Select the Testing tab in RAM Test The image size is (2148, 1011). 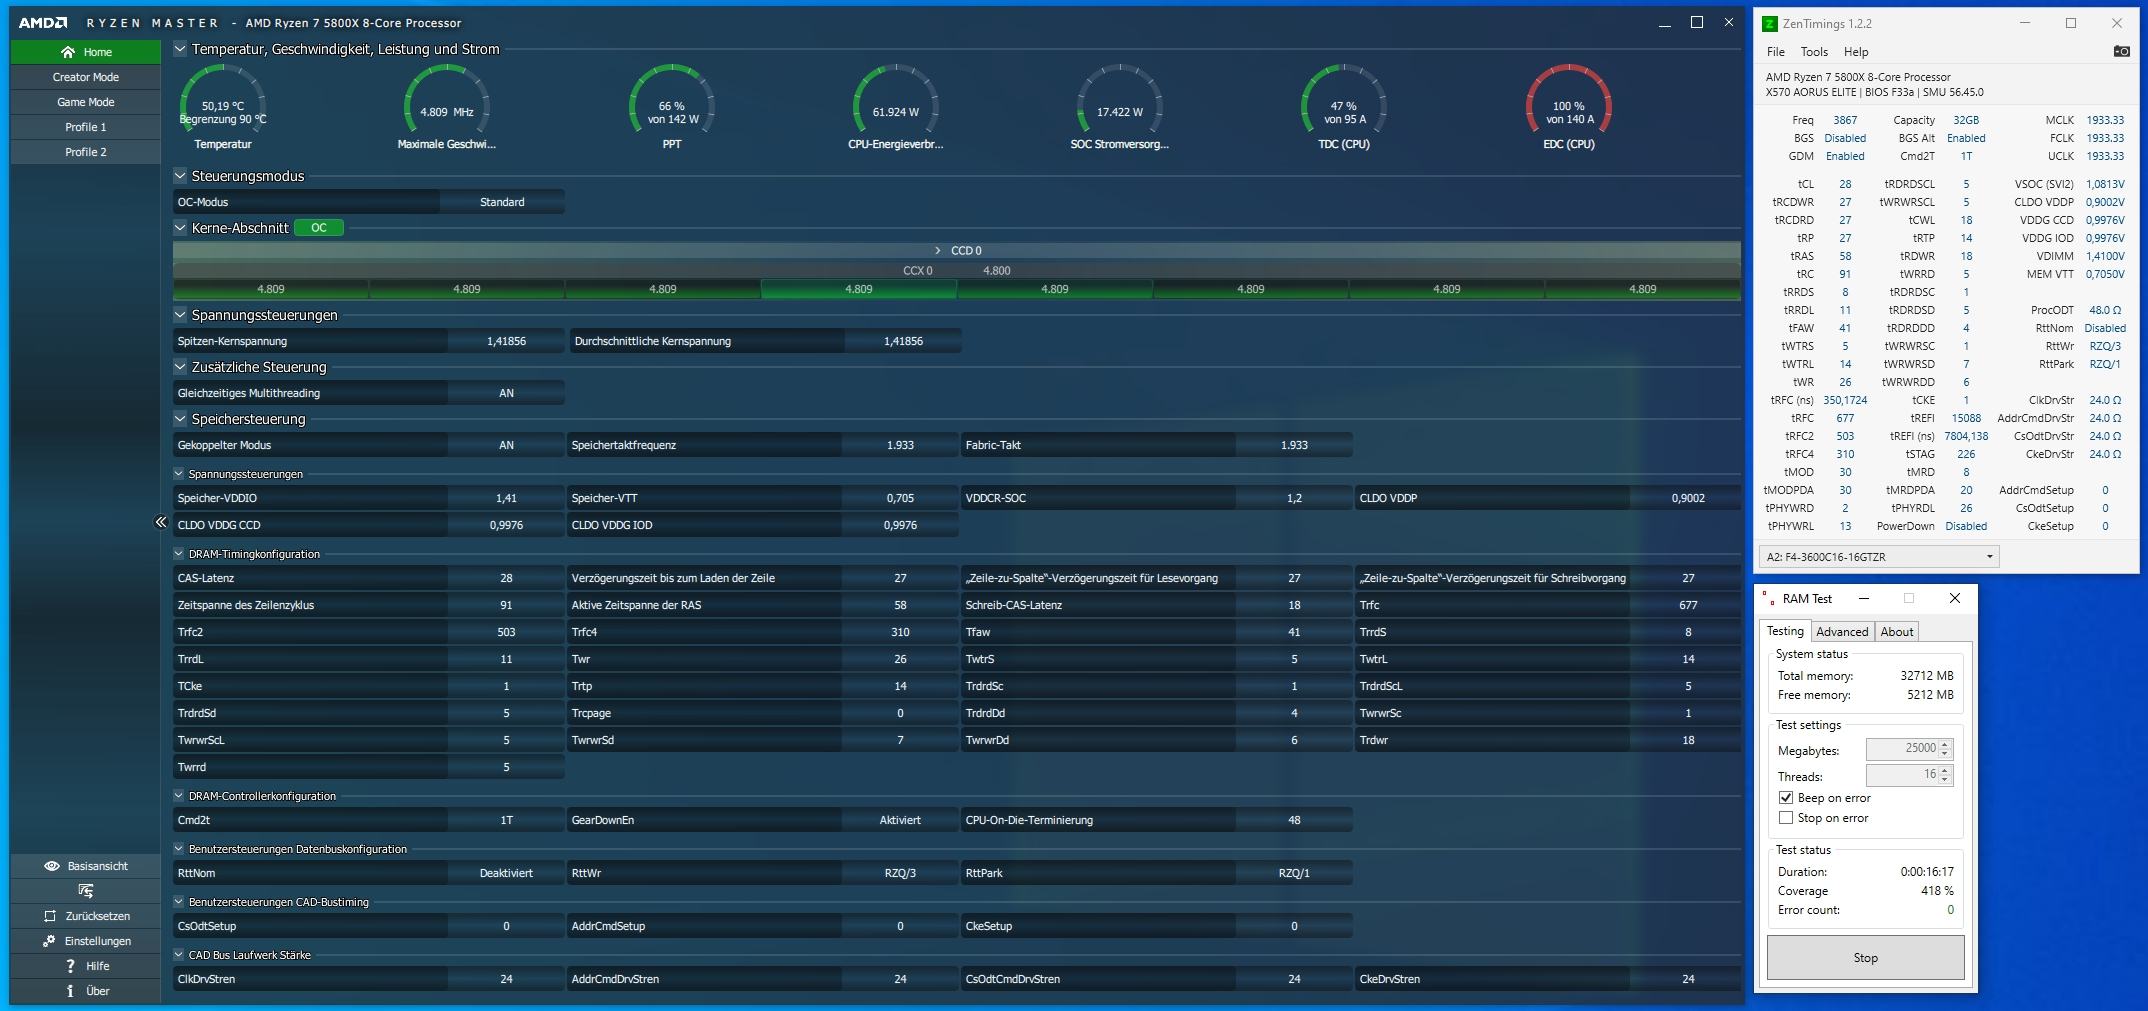pos(1785,631)
